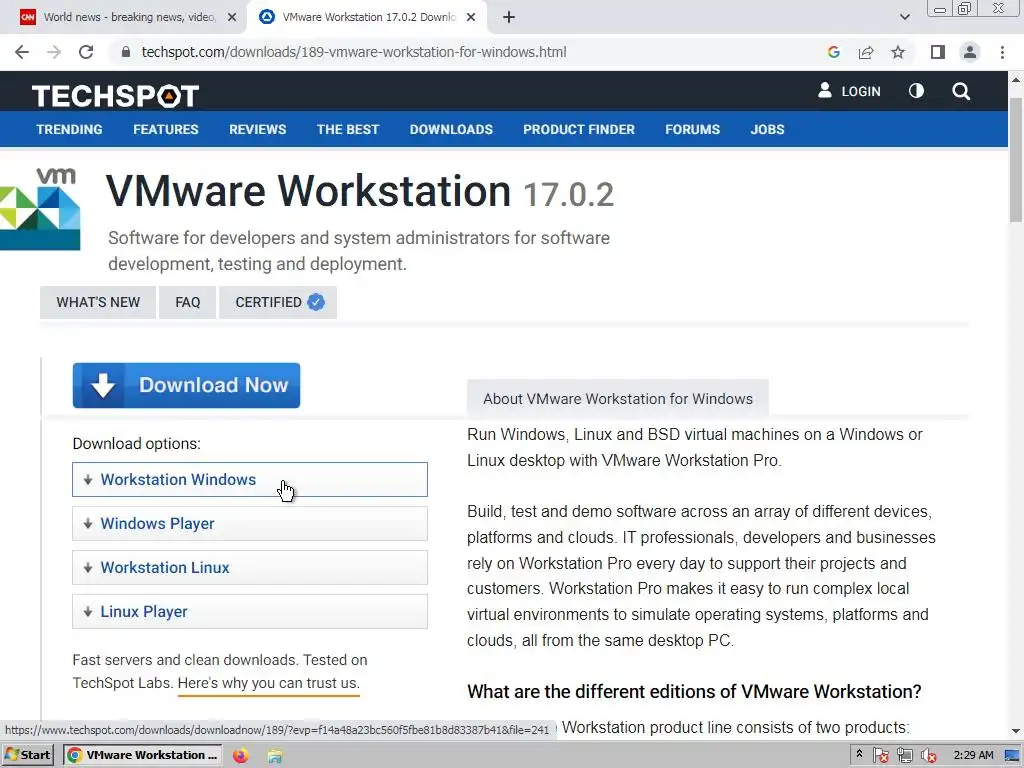Open the FEATURES menu
Viewport: 1024px width, 768px height.
pyautogui.click(x=166, y=129)
